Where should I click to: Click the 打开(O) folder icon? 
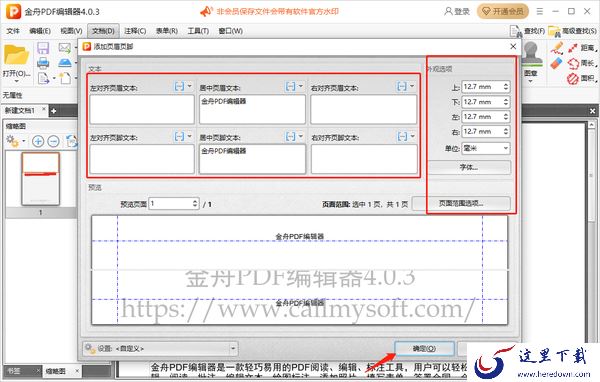[x=16, y=55]
